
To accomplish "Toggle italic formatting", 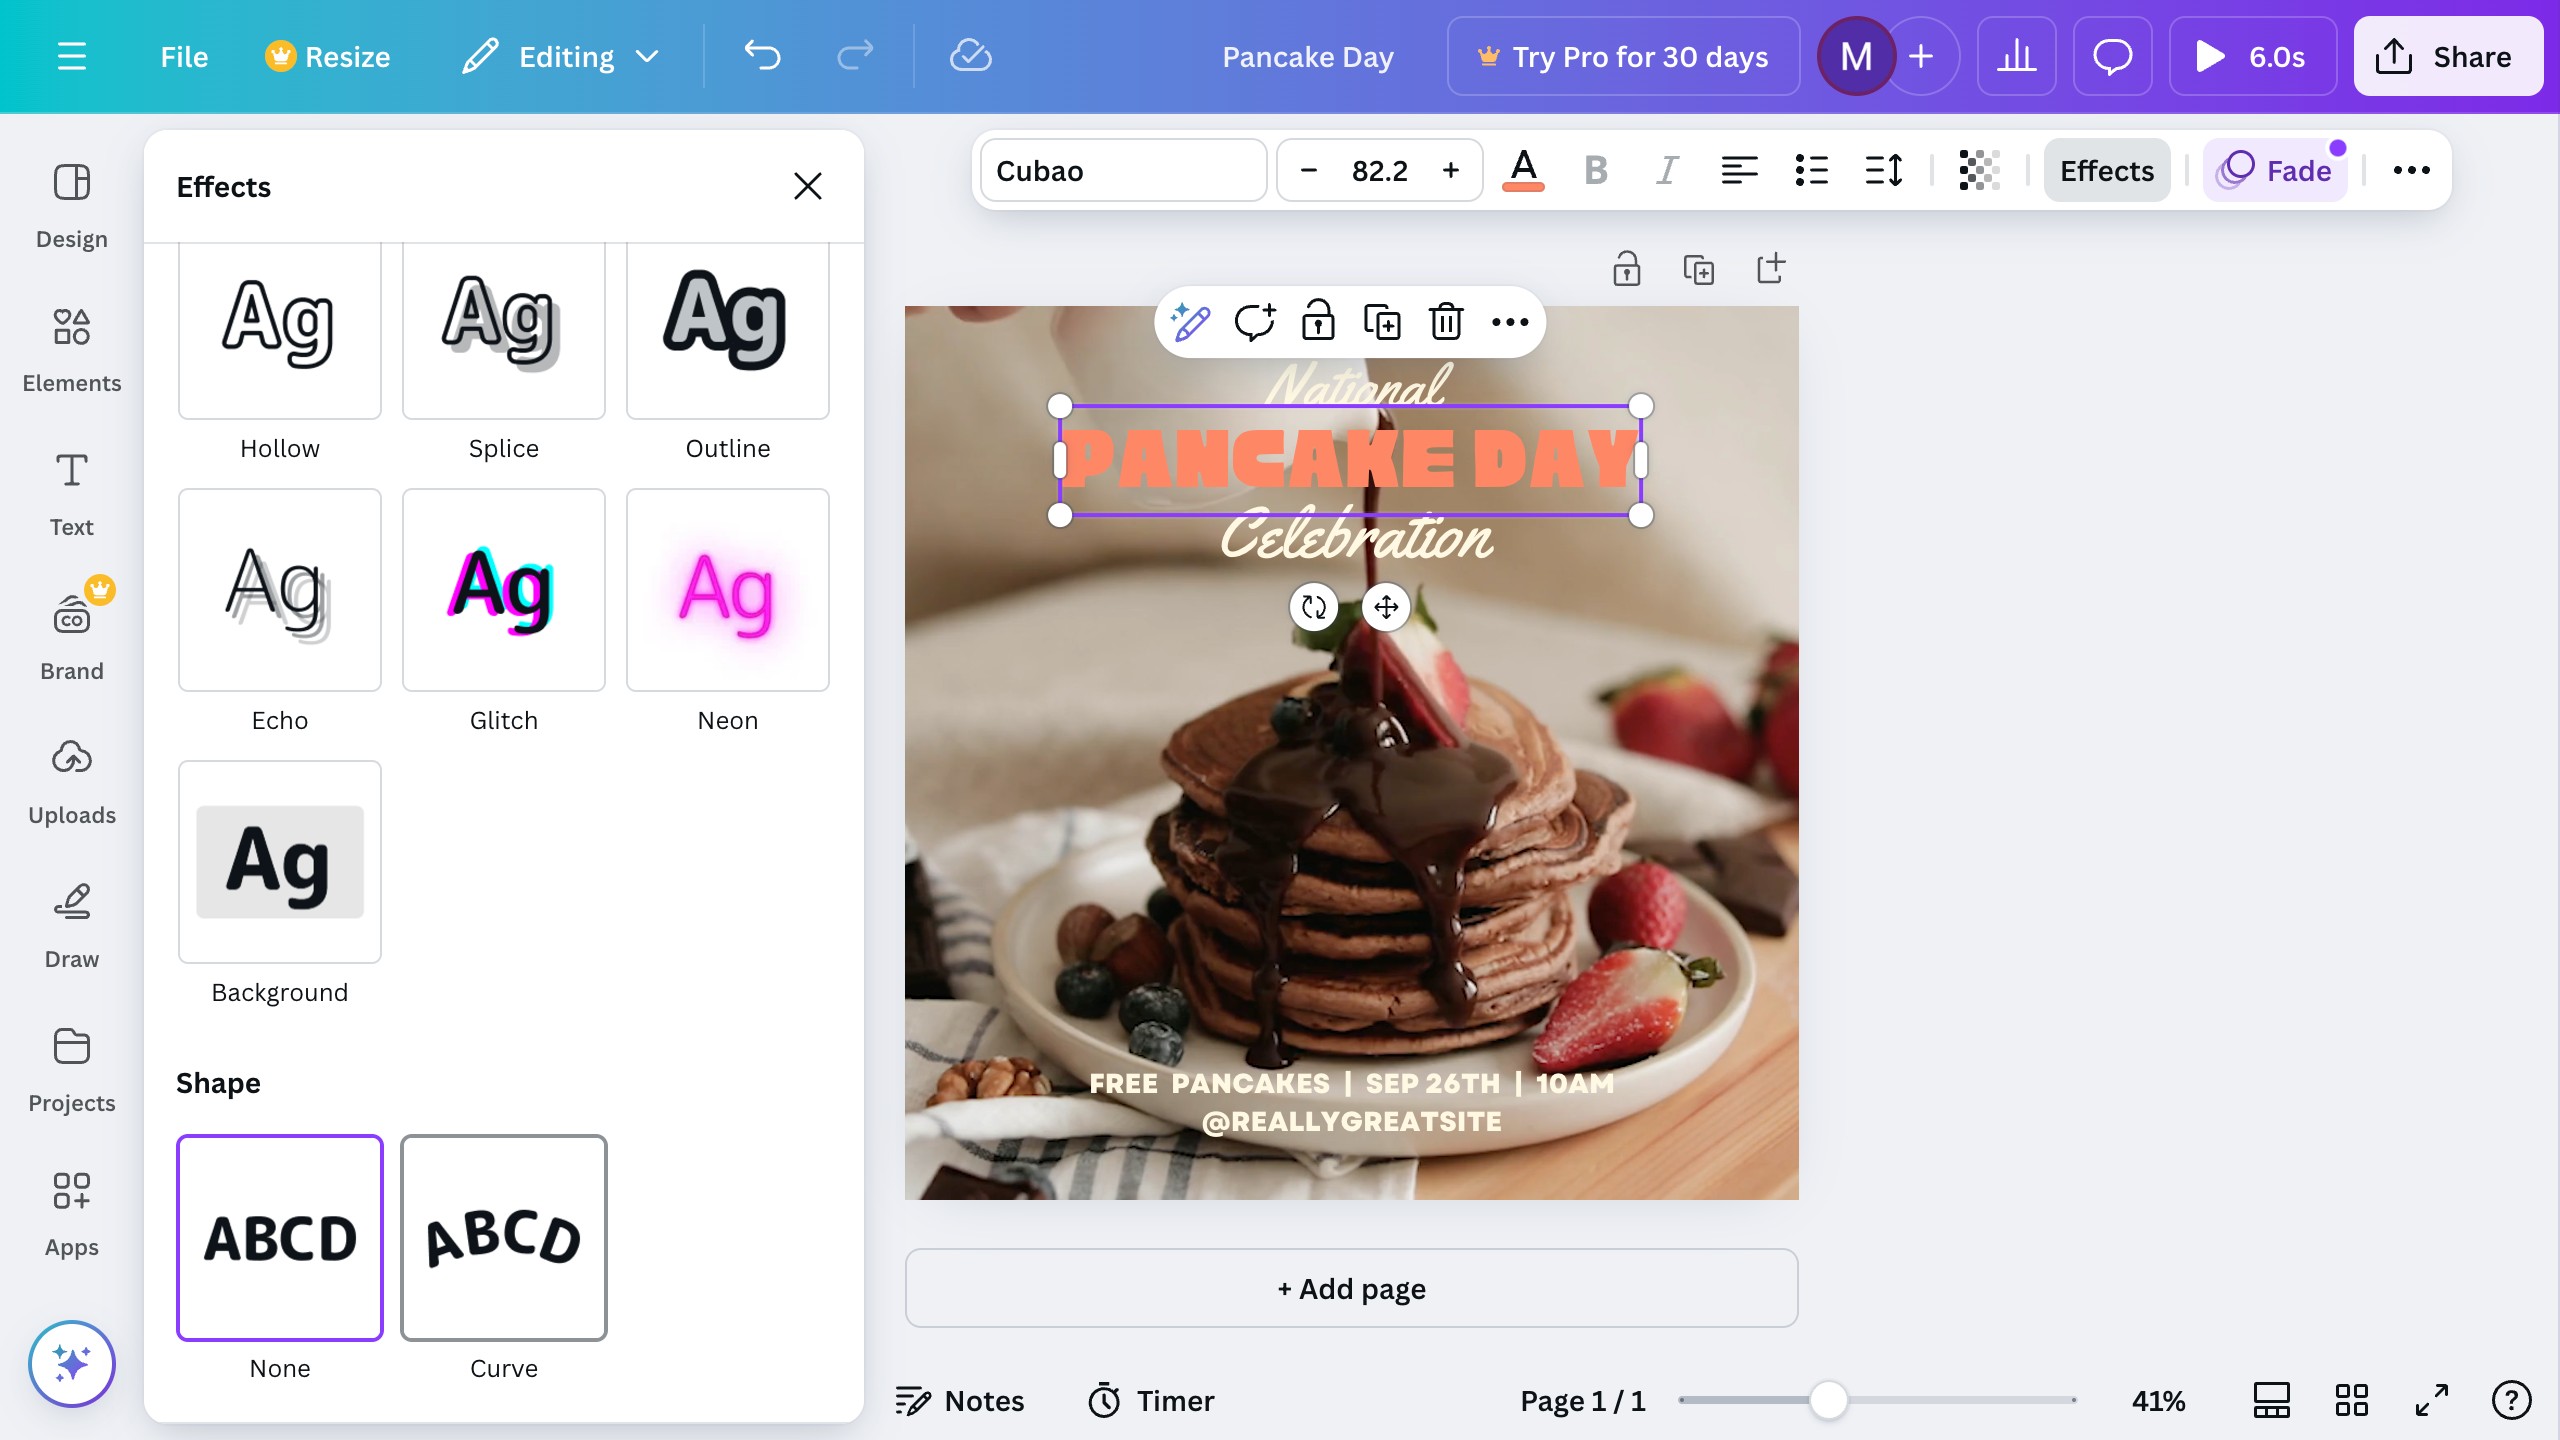I will (1667, 171).
